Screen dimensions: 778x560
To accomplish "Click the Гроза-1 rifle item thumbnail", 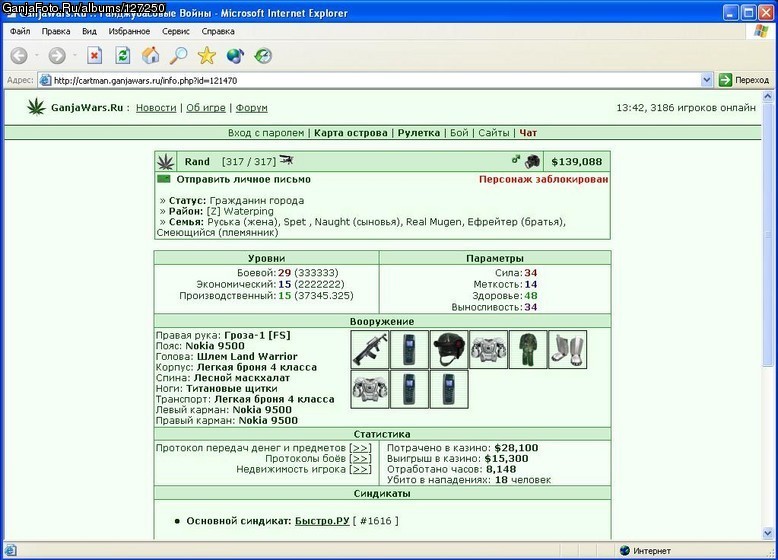I will click(370, 350).
